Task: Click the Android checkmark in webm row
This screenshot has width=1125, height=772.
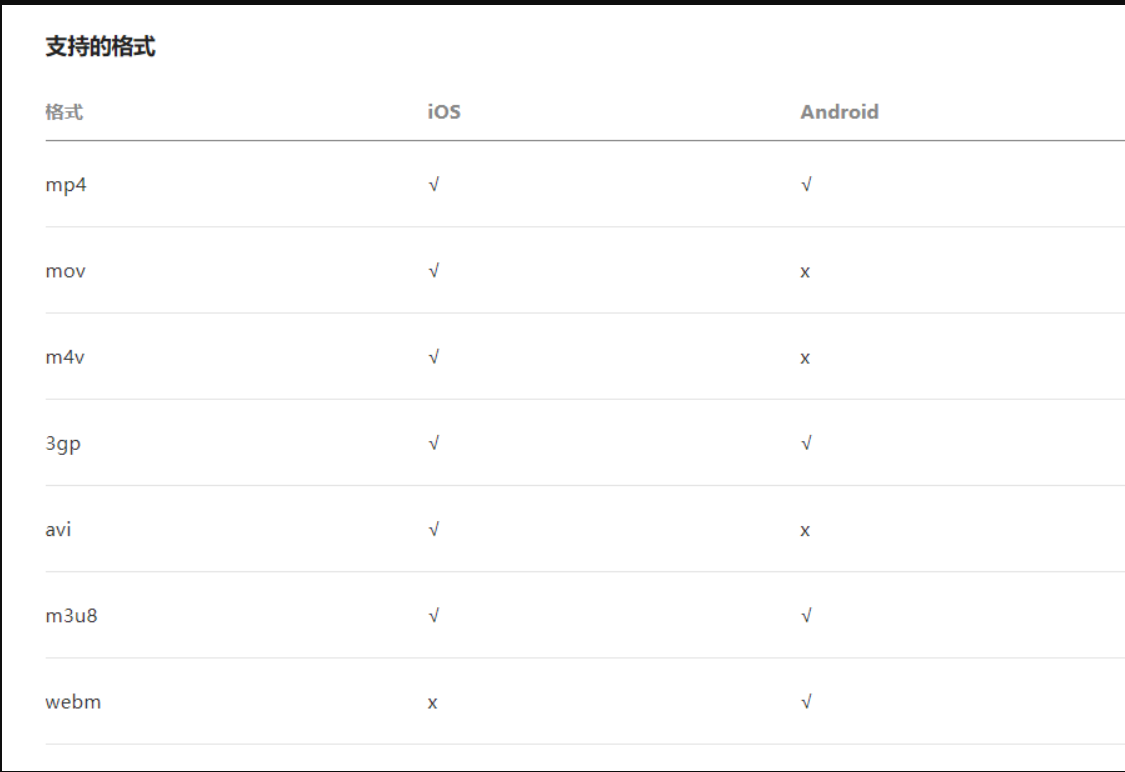Action: [806, 701]
